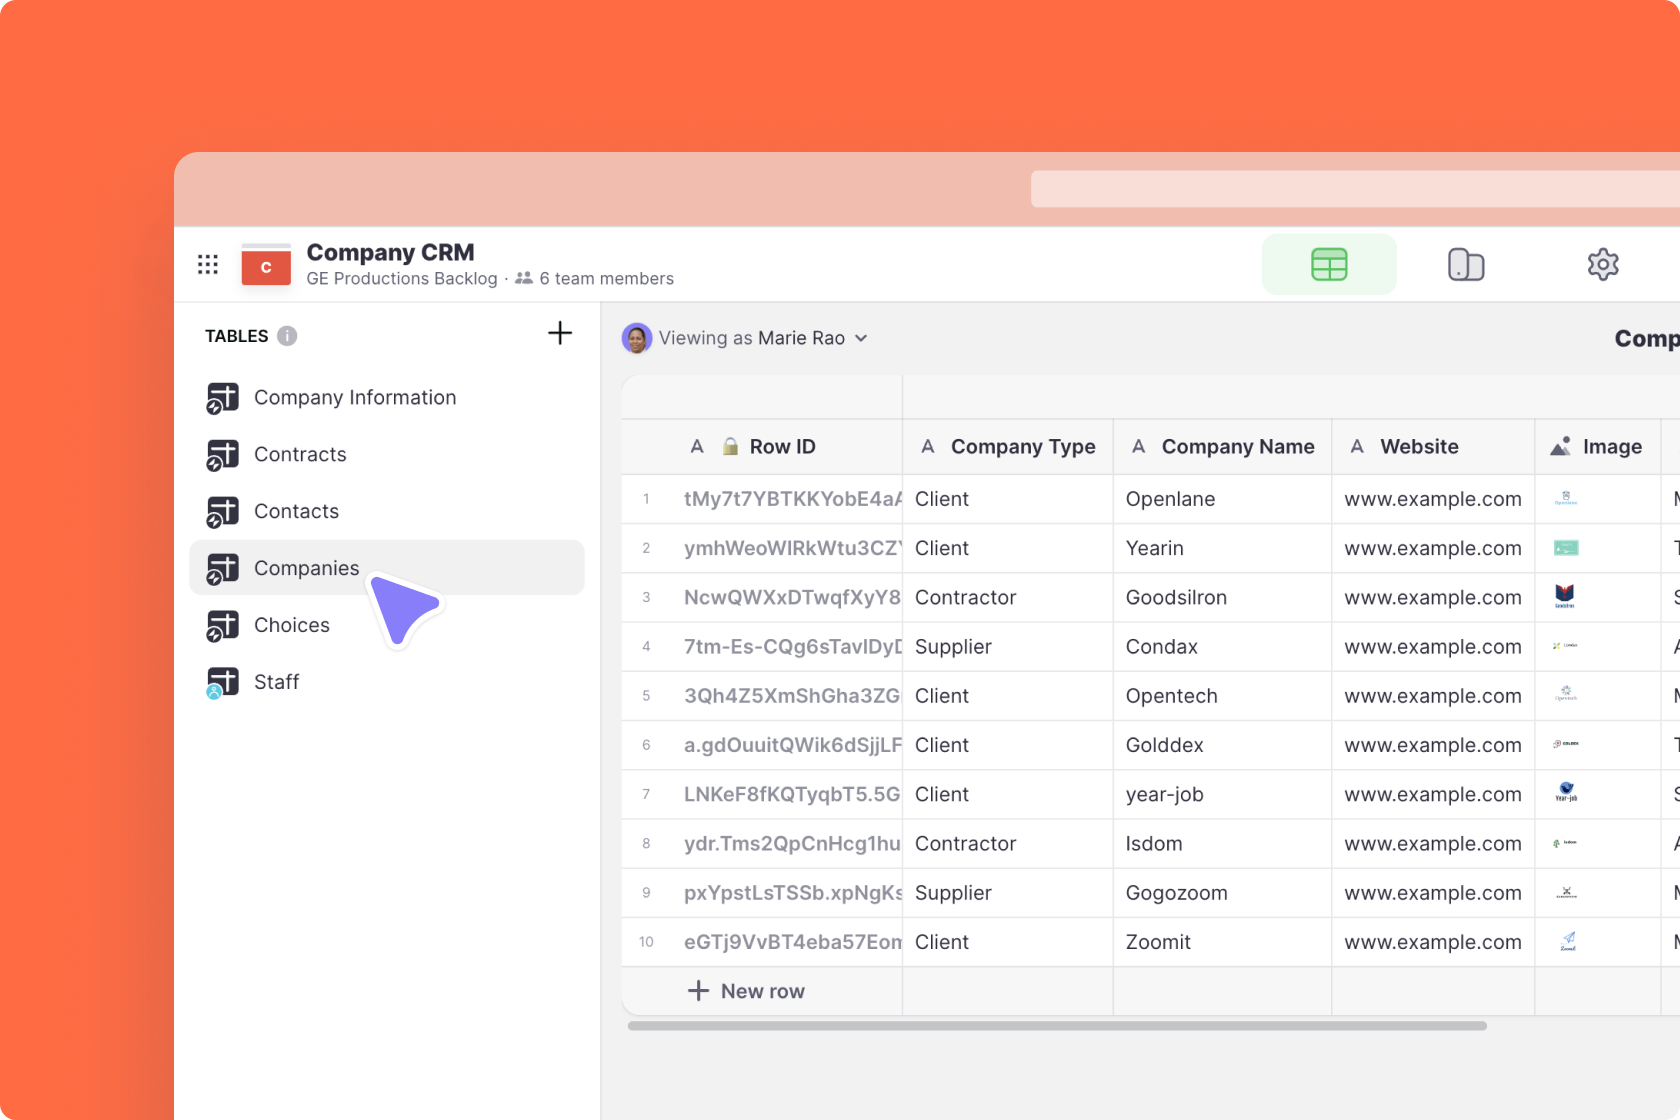1680x1120 pixels.
Task: Open the layout view icon
Action: point(1465,264)
